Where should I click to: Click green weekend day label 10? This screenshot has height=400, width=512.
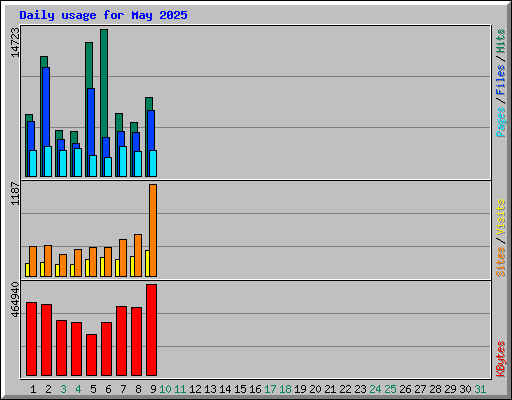[165, 389]
